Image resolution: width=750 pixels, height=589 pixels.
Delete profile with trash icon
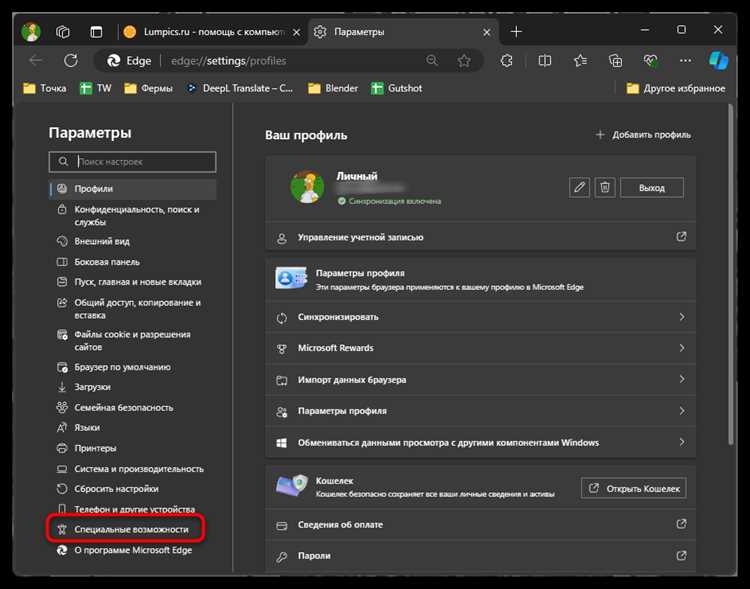[x=605, y=187]
